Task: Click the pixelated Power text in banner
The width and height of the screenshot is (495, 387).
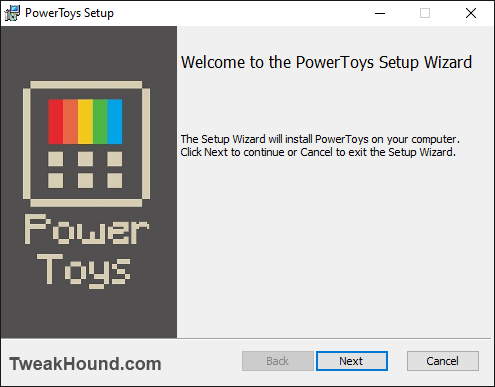Action: pos(87,229)
